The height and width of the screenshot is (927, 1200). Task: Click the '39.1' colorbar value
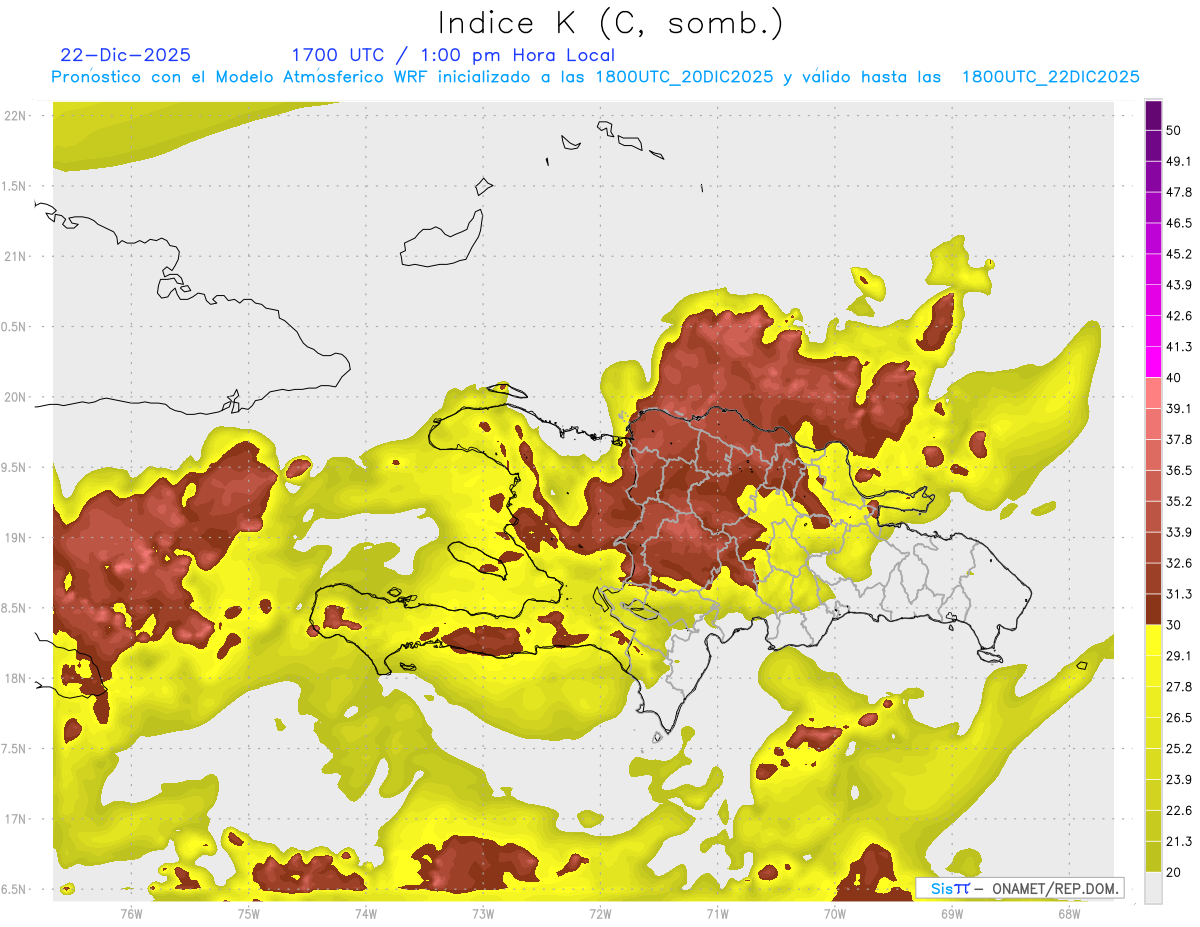click(x=1179, y=408)
